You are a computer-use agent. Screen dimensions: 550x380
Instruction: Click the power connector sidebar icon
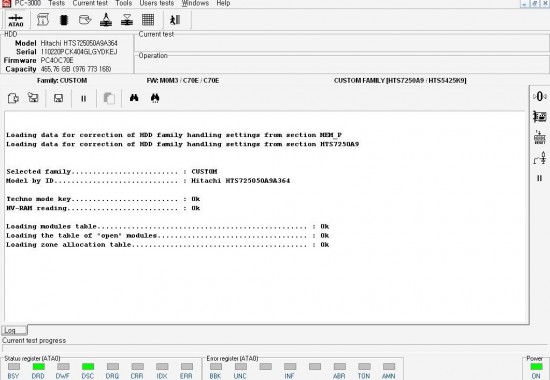coord(539,158)
